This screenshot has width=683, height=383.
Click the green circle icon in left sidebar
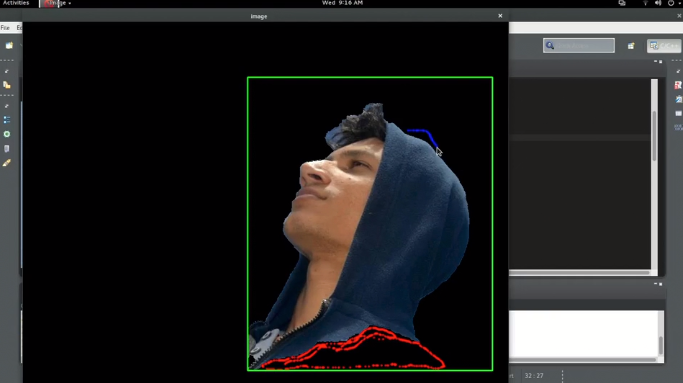point(7,134)
